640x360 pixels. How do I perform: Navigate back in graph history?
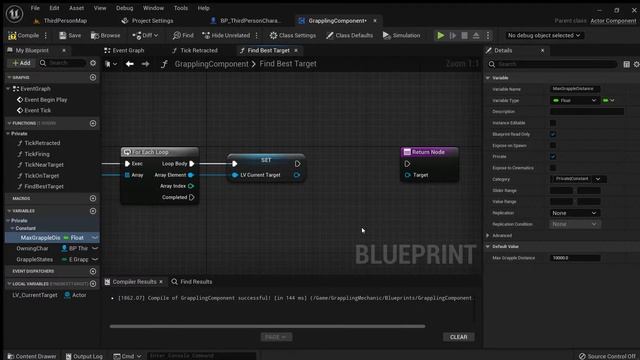coord(129,64)
